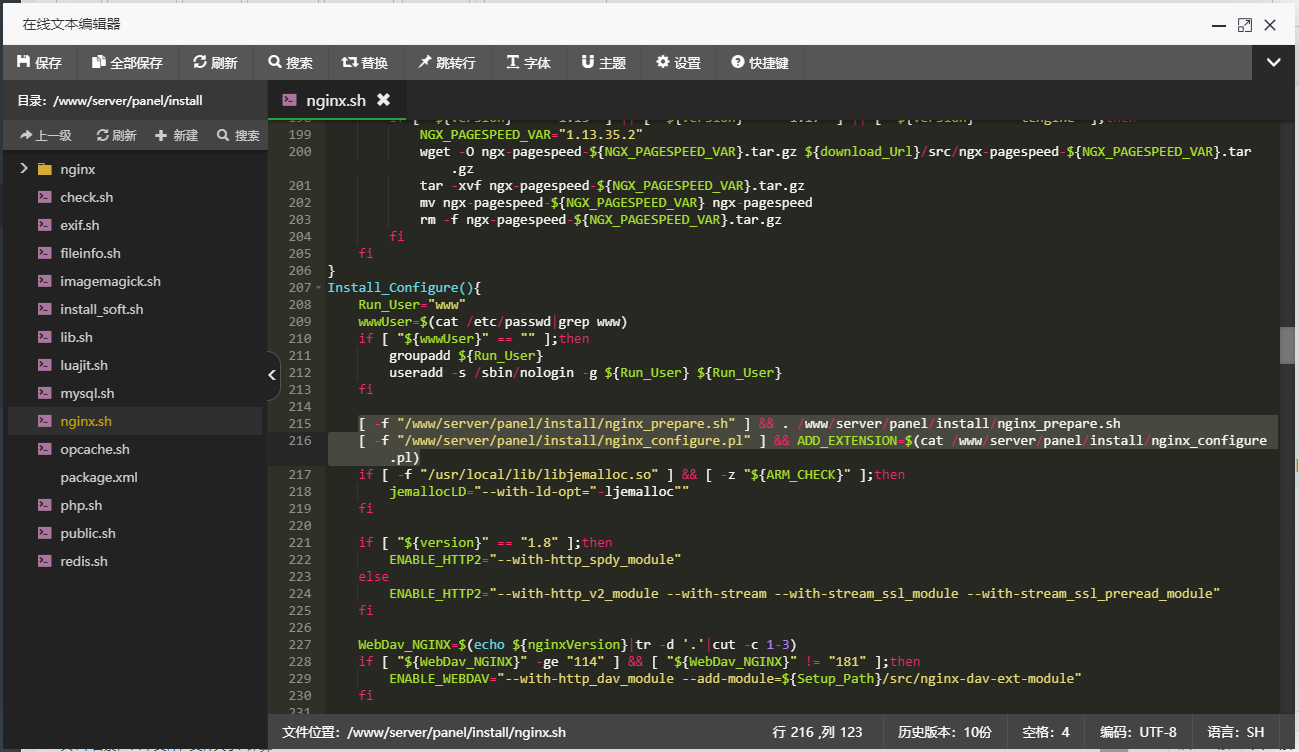Image resolution: width=1299 pixels, height=752 pixels.
Task: Change indentation via 空格: 4
Action: pyautogui.click(x=1045, y=732)
